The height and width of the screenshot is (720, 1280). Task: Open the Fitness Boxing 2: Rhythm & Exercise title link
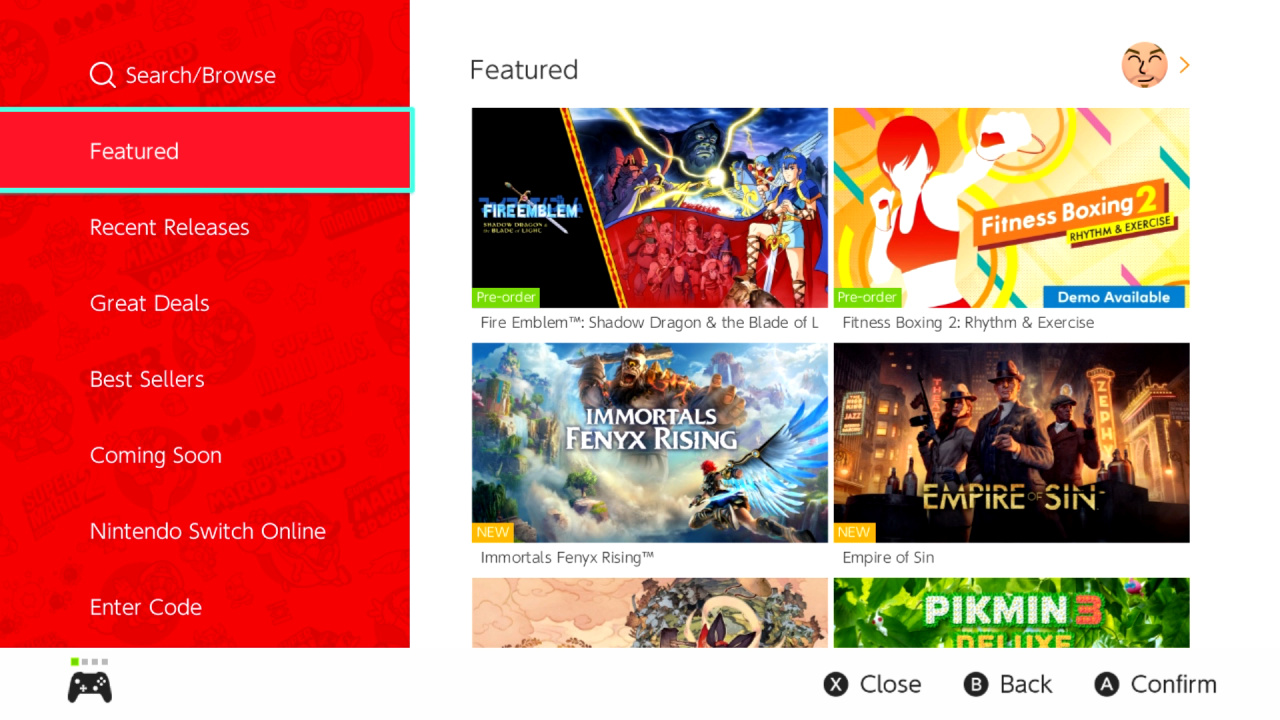click(x=968, y=323)
